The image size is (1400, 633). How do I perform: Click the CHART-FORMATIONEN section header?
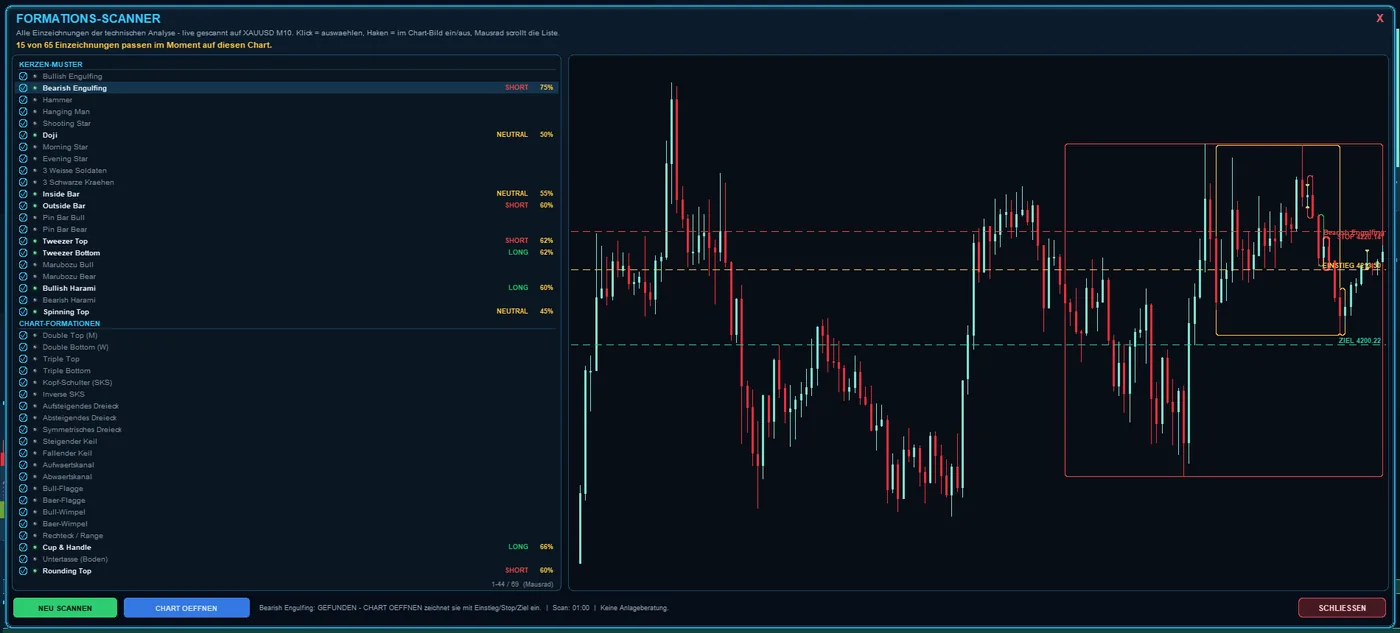[x=59, y=324]
